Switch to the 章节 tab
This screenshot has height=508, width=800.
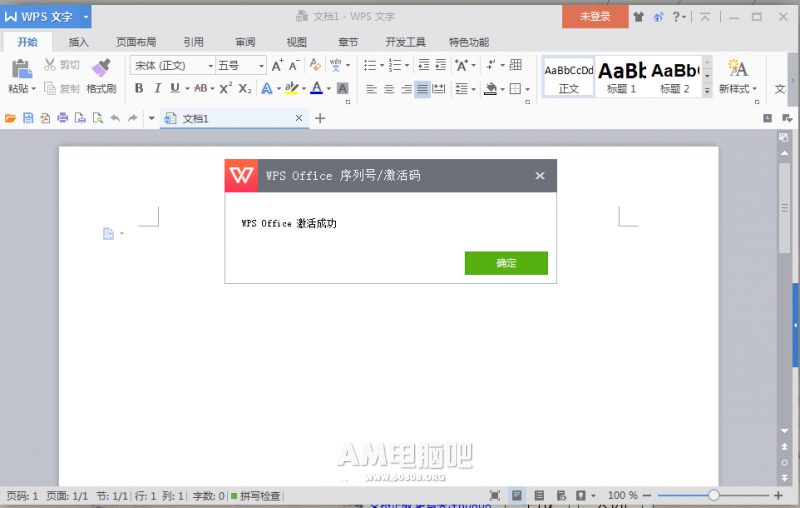click(x=348, y=42)
